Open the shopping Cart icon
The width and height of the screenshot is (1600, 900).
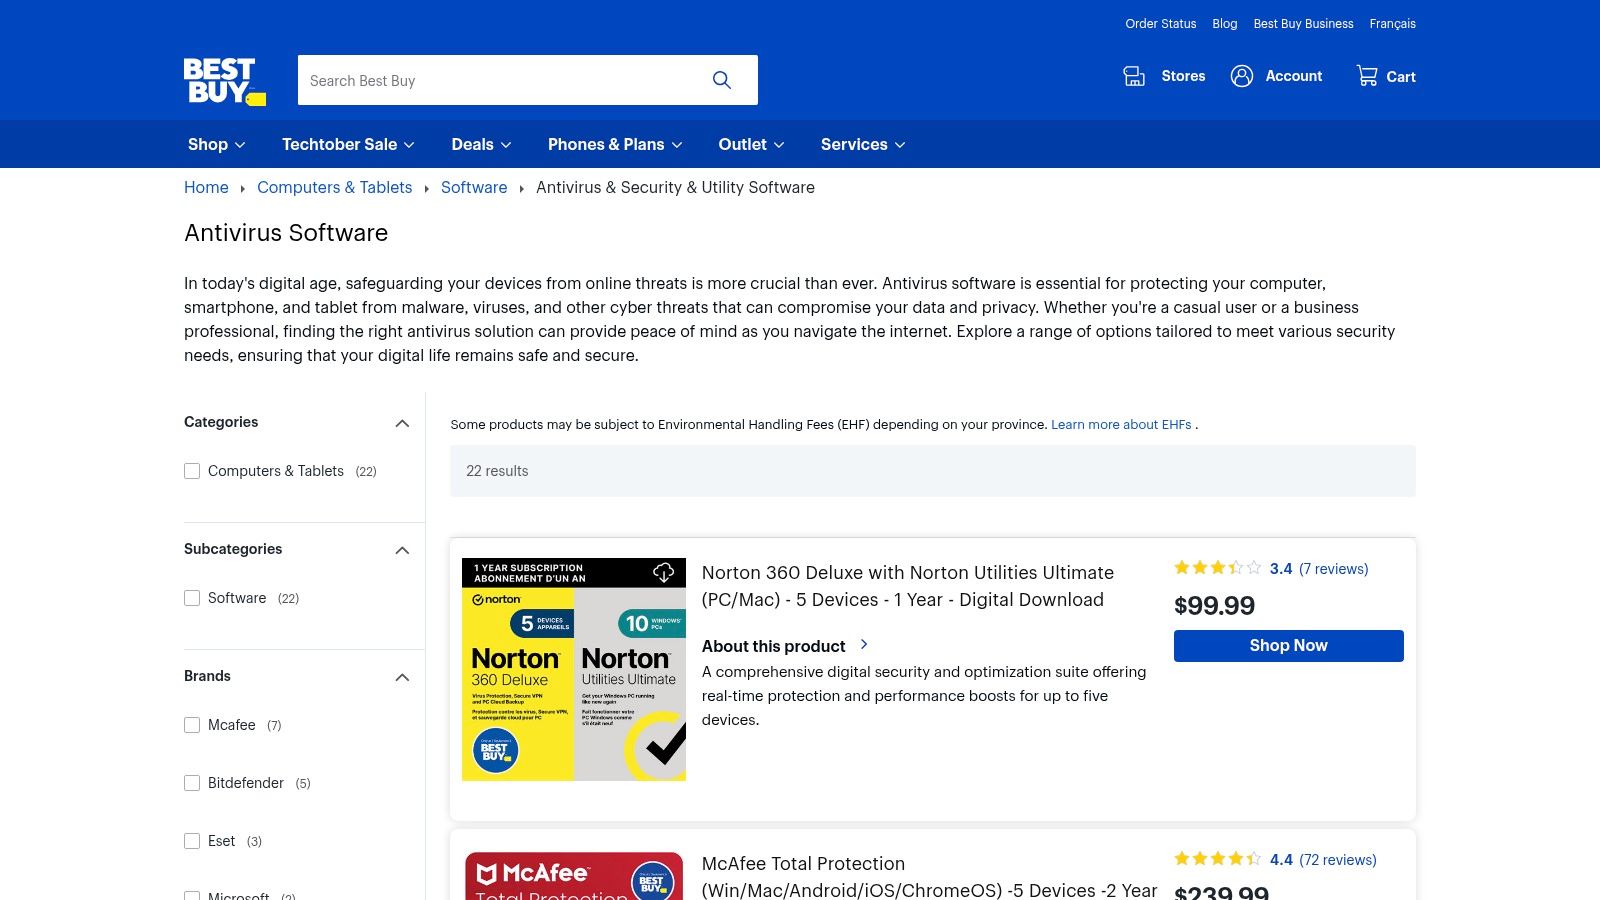[x=1366, y=75]
